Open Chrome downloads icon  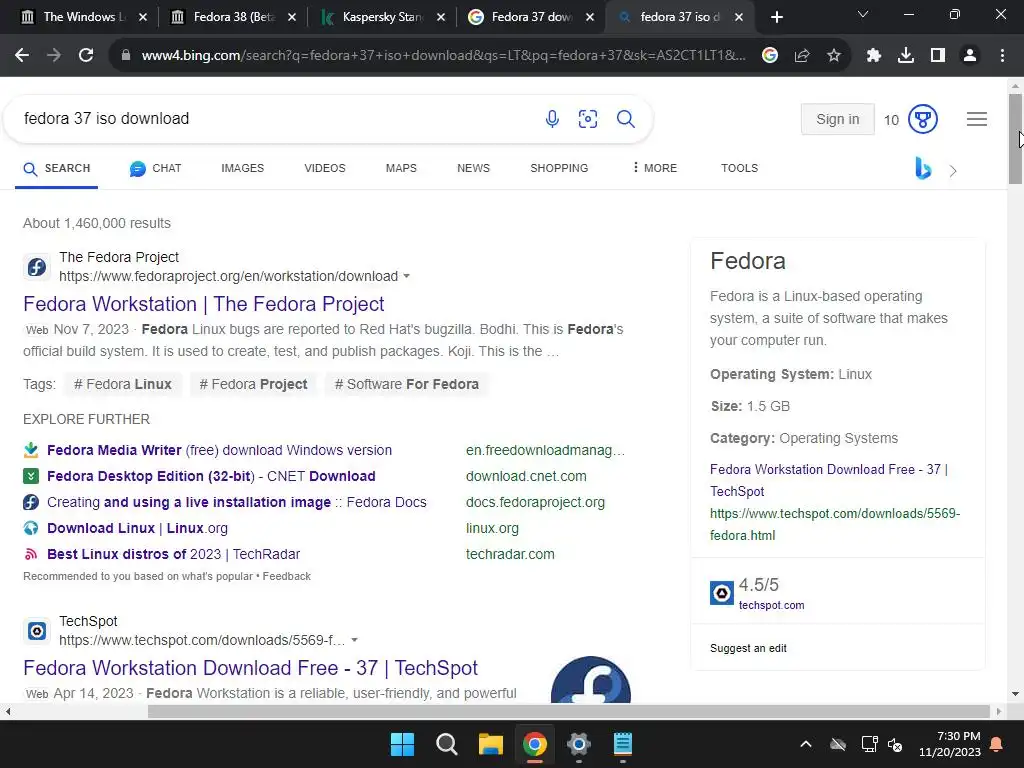(906, 56)
